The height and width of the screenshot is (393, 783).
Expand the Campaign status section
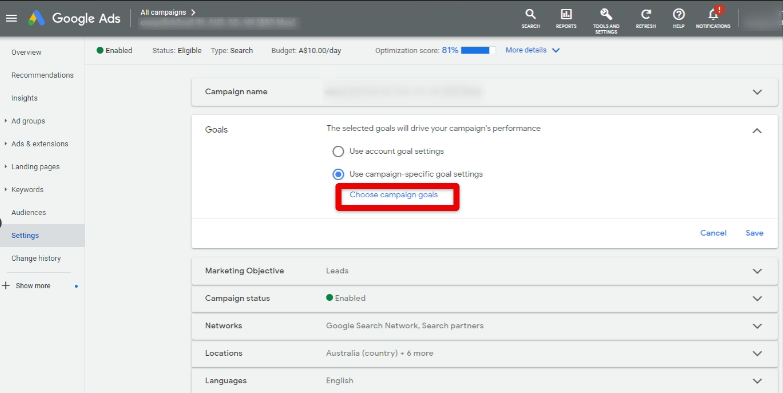click(x=757, y=299)
